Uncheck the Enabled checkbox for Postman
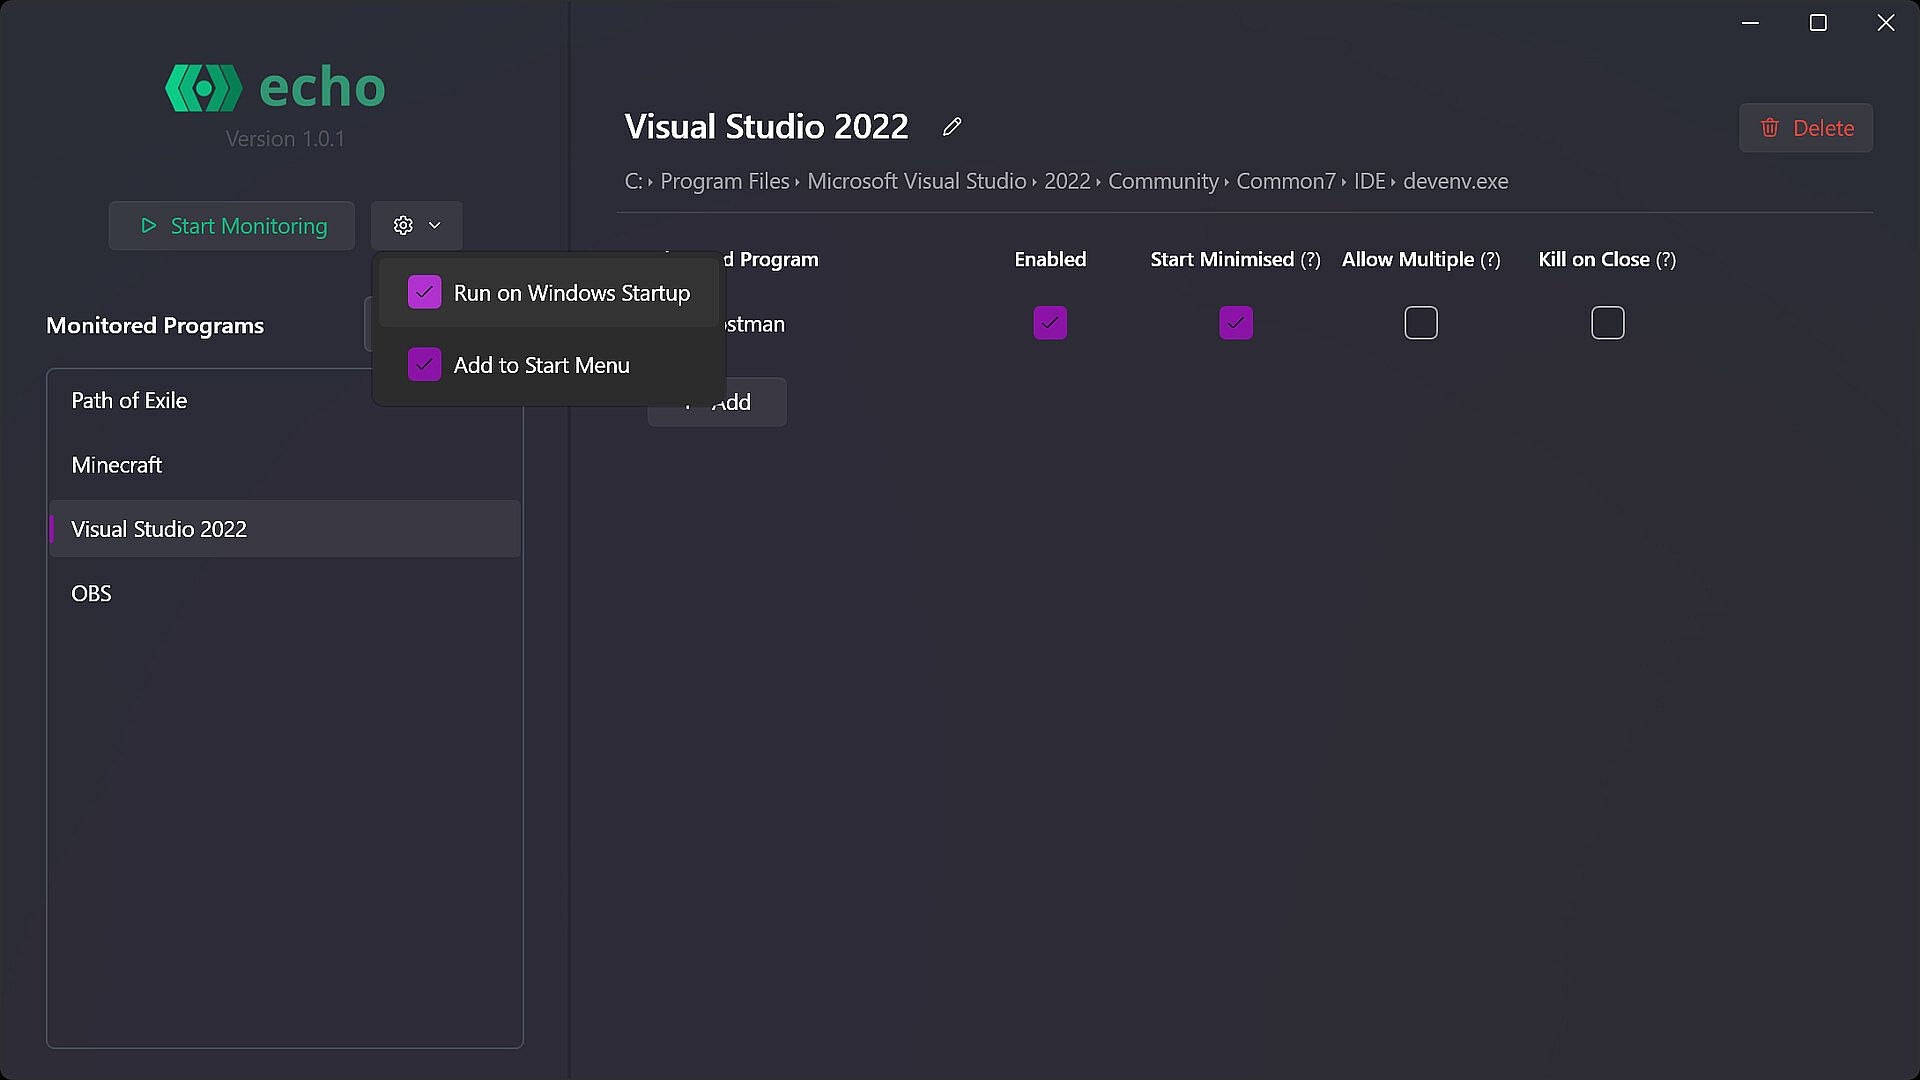The image size is (1920, 1080). (x=1050, y=323)
